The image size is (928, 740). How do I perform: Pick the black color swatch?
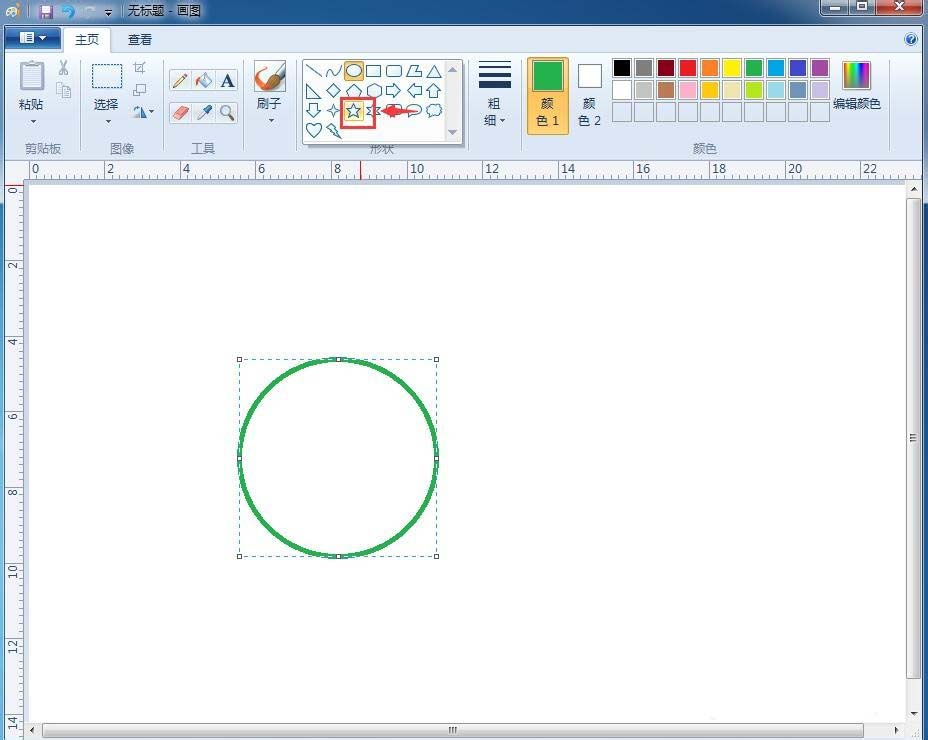(622, 68)
